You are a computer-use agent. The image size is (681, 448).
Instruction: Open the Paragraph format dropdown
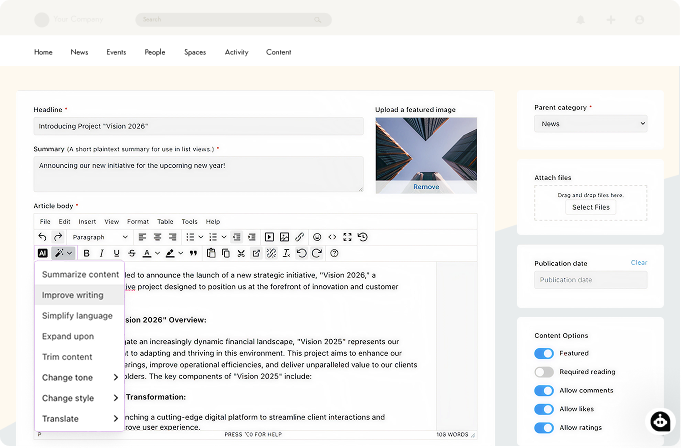(100, 237)
